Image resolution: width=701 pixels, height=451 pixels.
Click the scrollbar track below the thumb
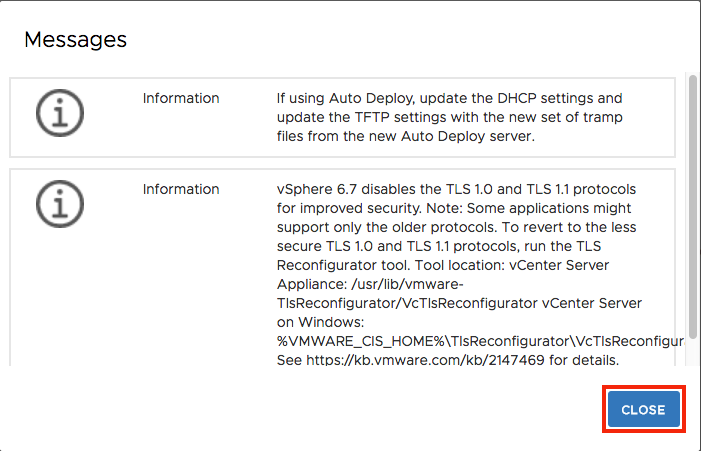click(693, 353)
